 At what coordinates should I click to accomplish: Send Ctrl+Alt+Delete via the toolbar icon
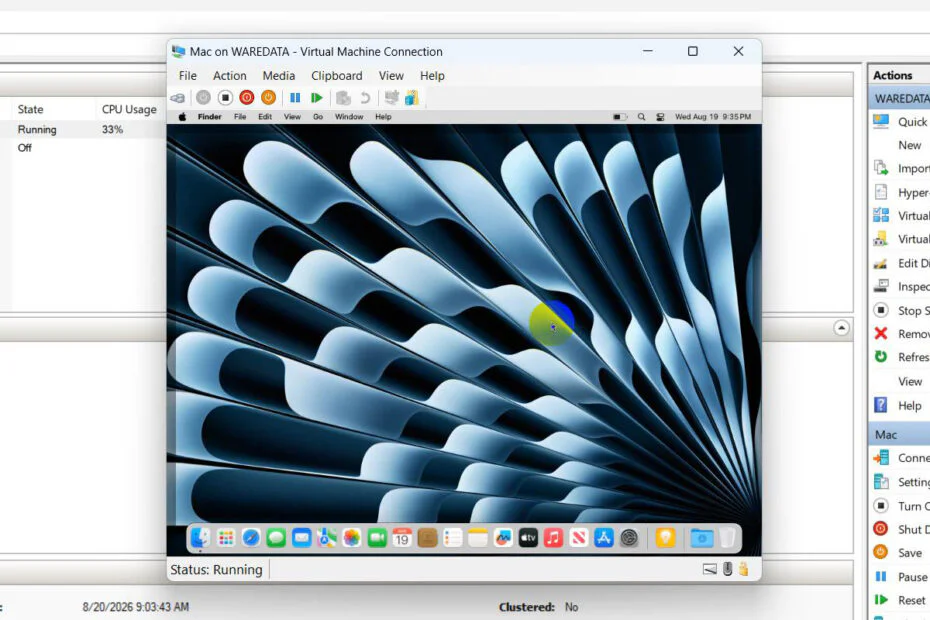click(x=177, y=98)
